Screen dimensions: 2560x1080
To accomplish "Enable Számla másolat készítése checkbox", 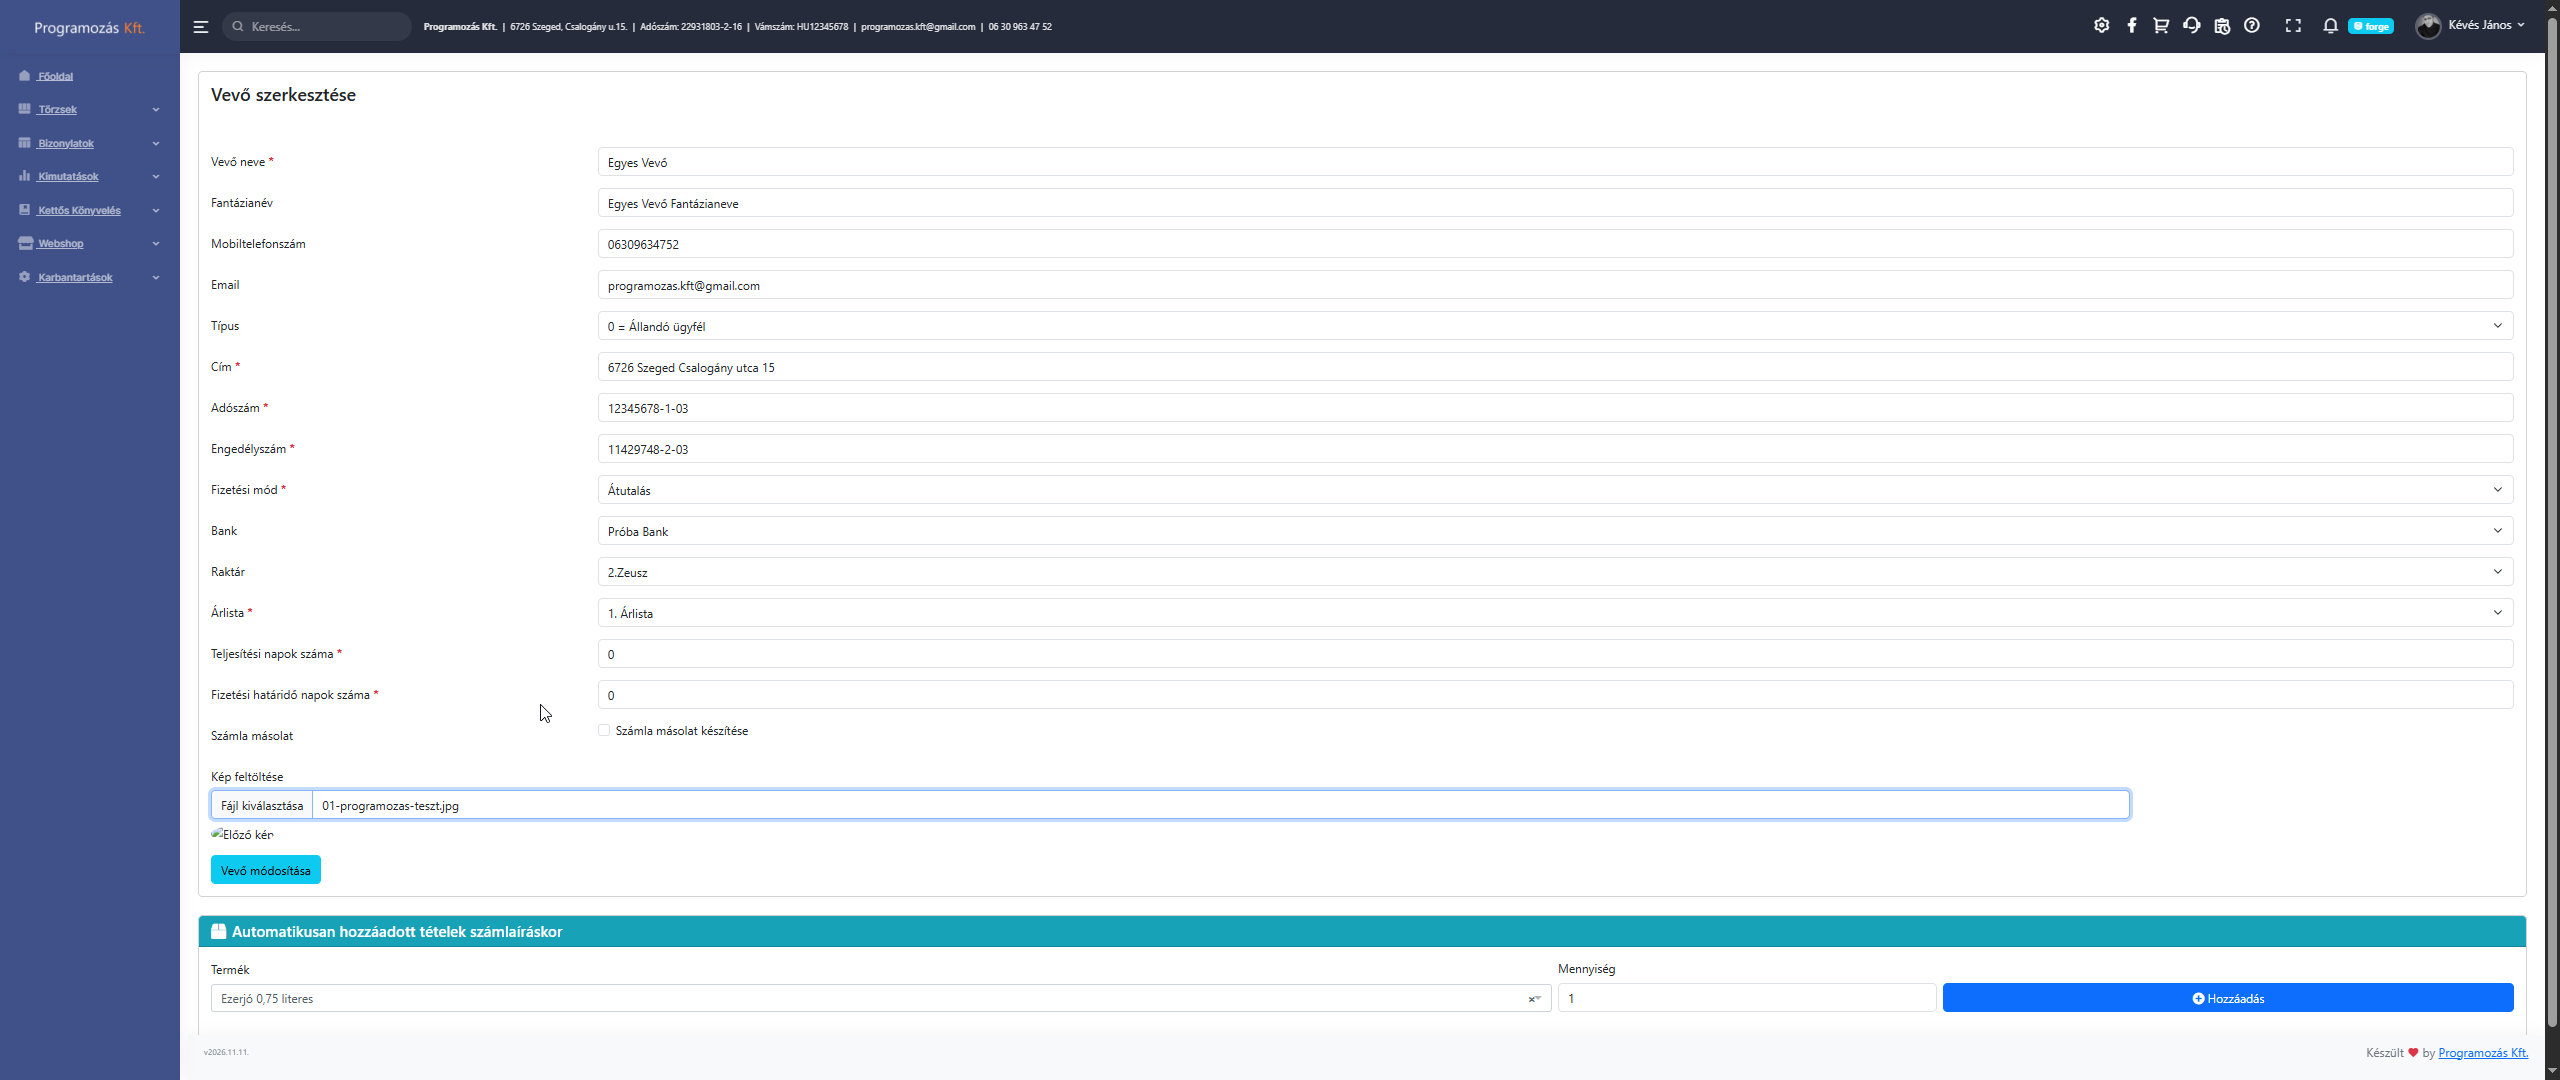I will point(604,731).
